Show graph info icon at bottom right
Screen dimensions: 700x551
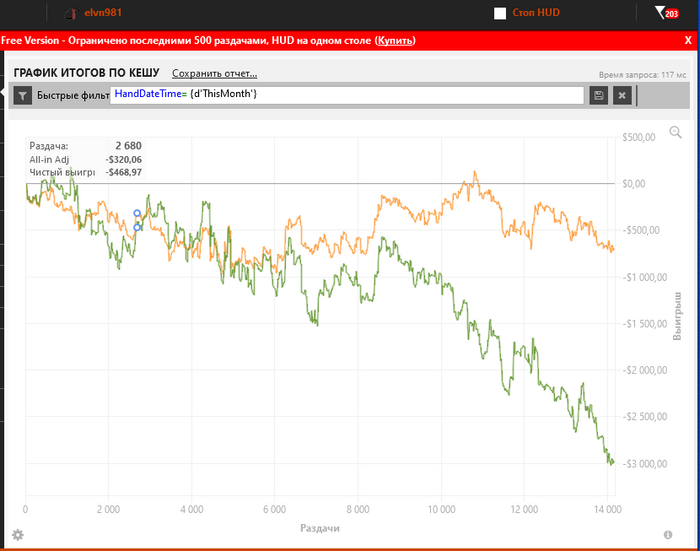[x=668, y=534]
